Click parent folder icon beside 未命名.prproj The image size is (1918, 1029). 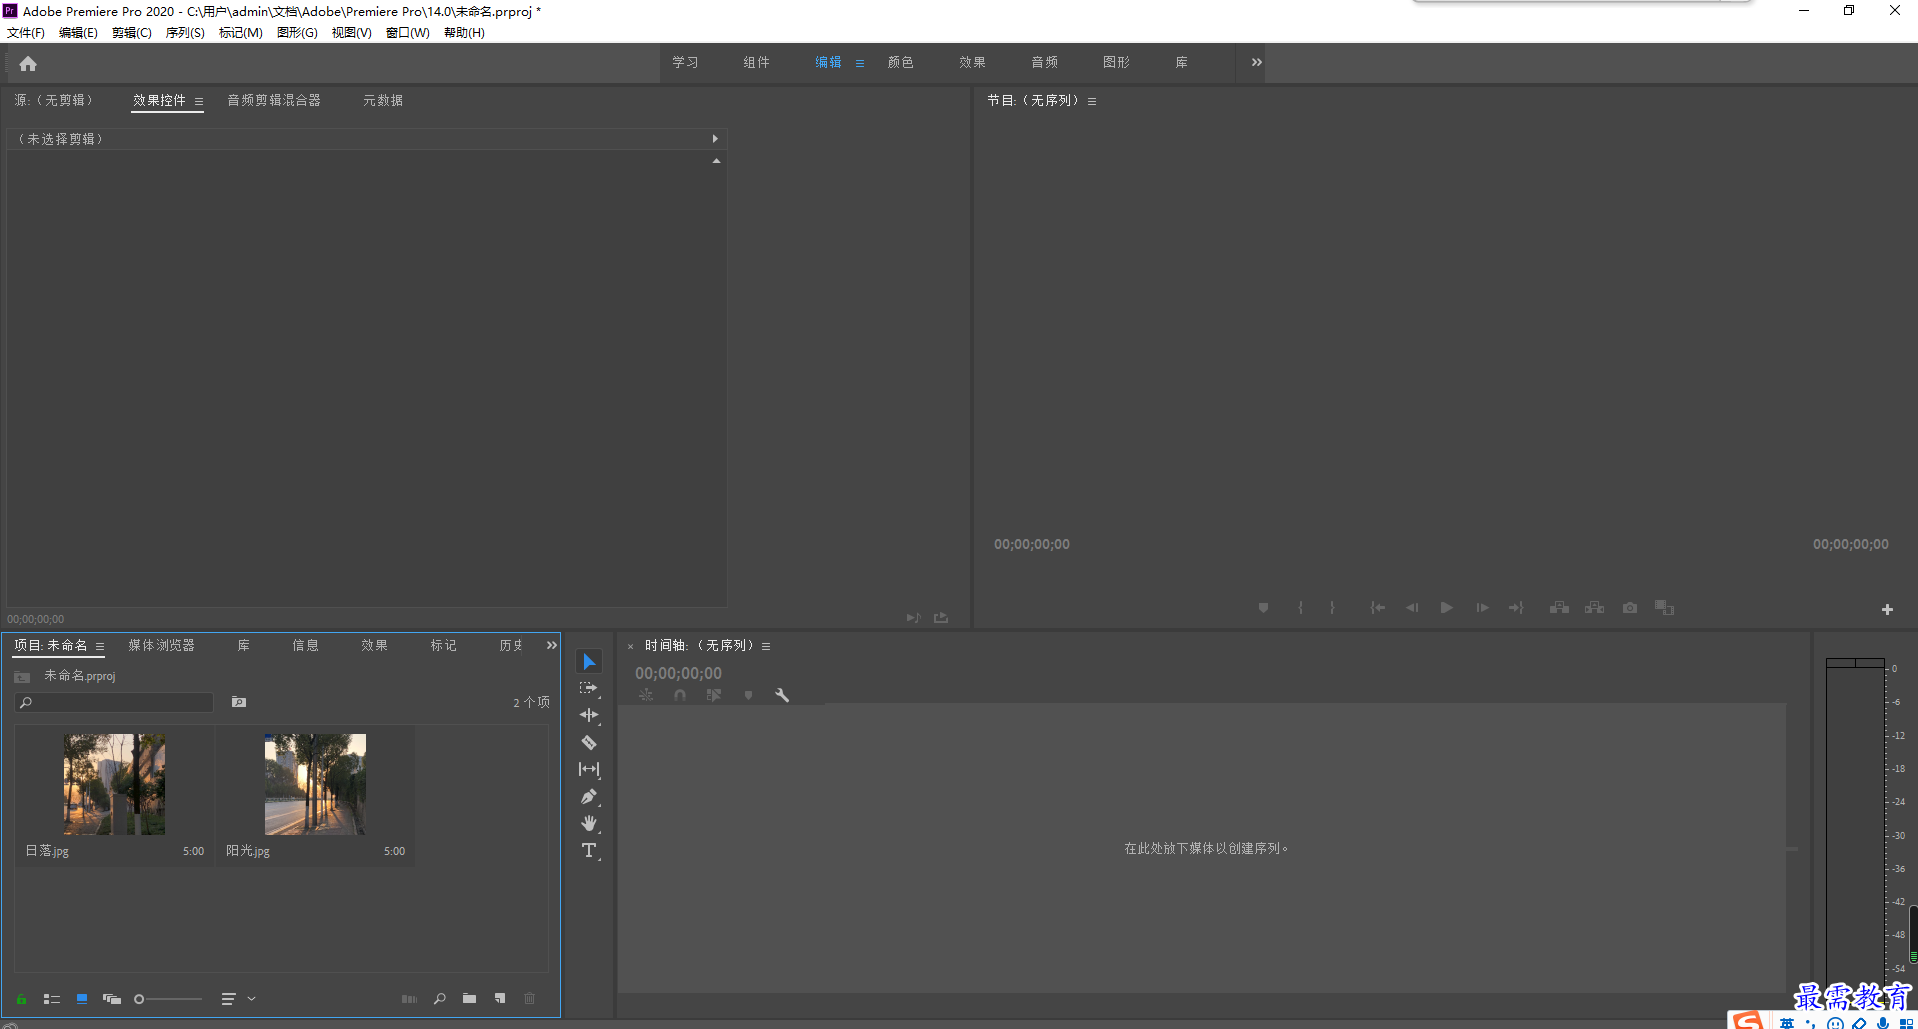[22, 677]
